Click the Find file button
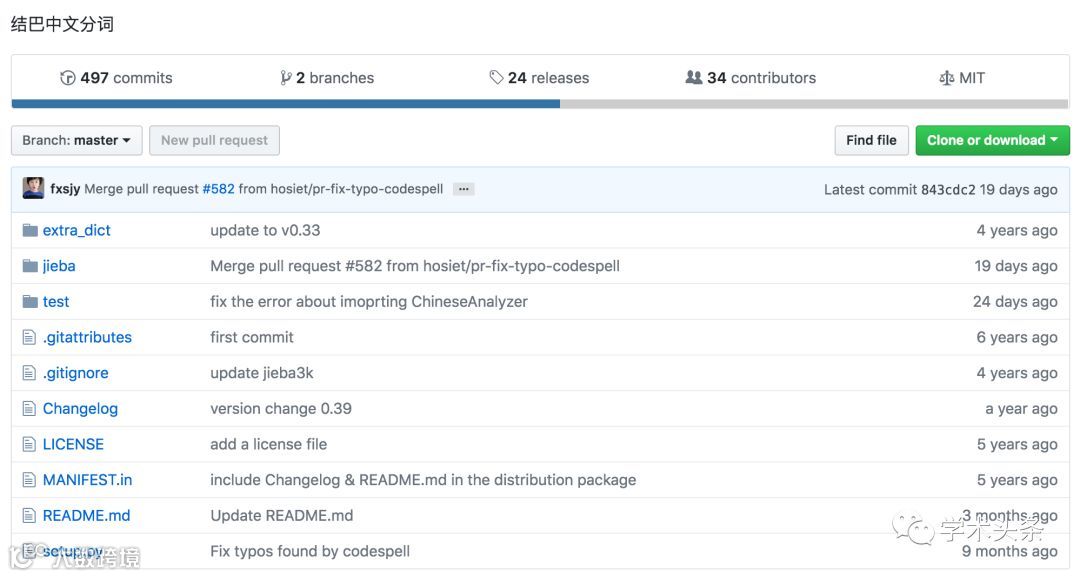 pyautogui.click(x=871, y=140)
